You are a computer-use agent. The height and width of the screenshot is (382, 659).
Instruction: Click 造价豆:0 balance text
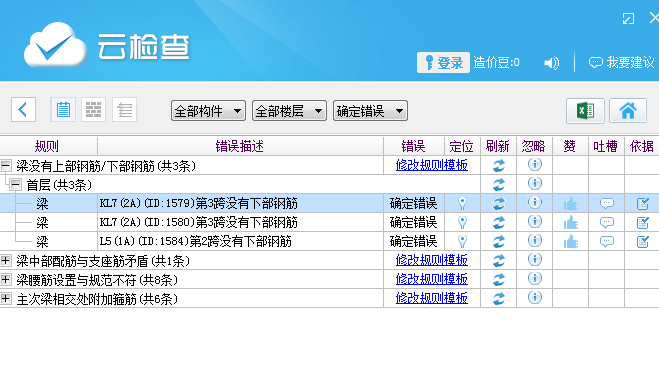tap(496, 63)
